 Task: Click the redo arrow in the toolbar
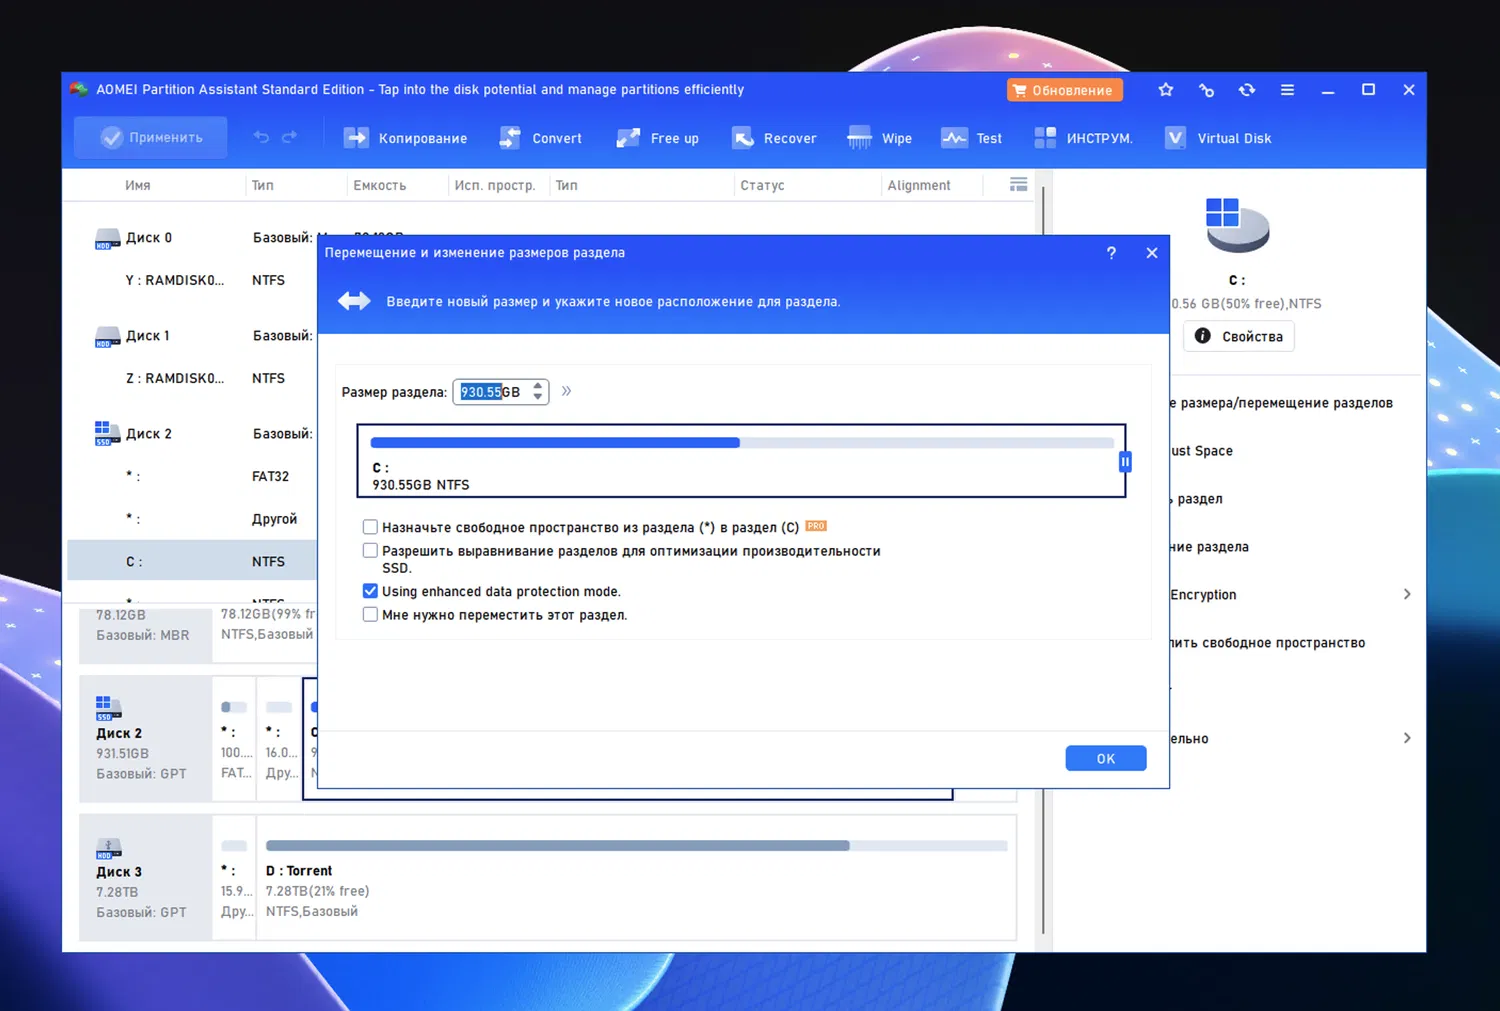[x=290, y=137]
